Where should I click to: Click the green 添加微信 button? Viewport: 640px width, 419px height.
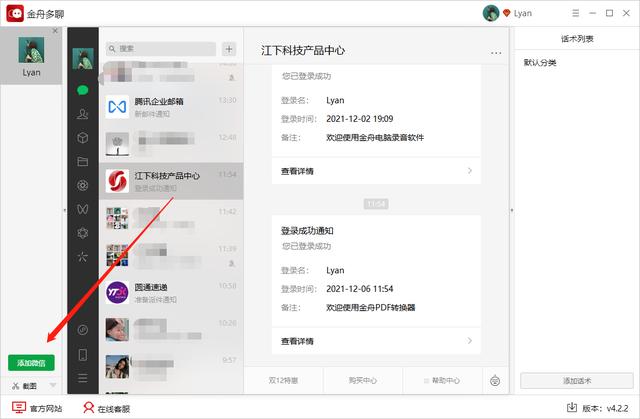pyautogui.click(x=32, y=362)
